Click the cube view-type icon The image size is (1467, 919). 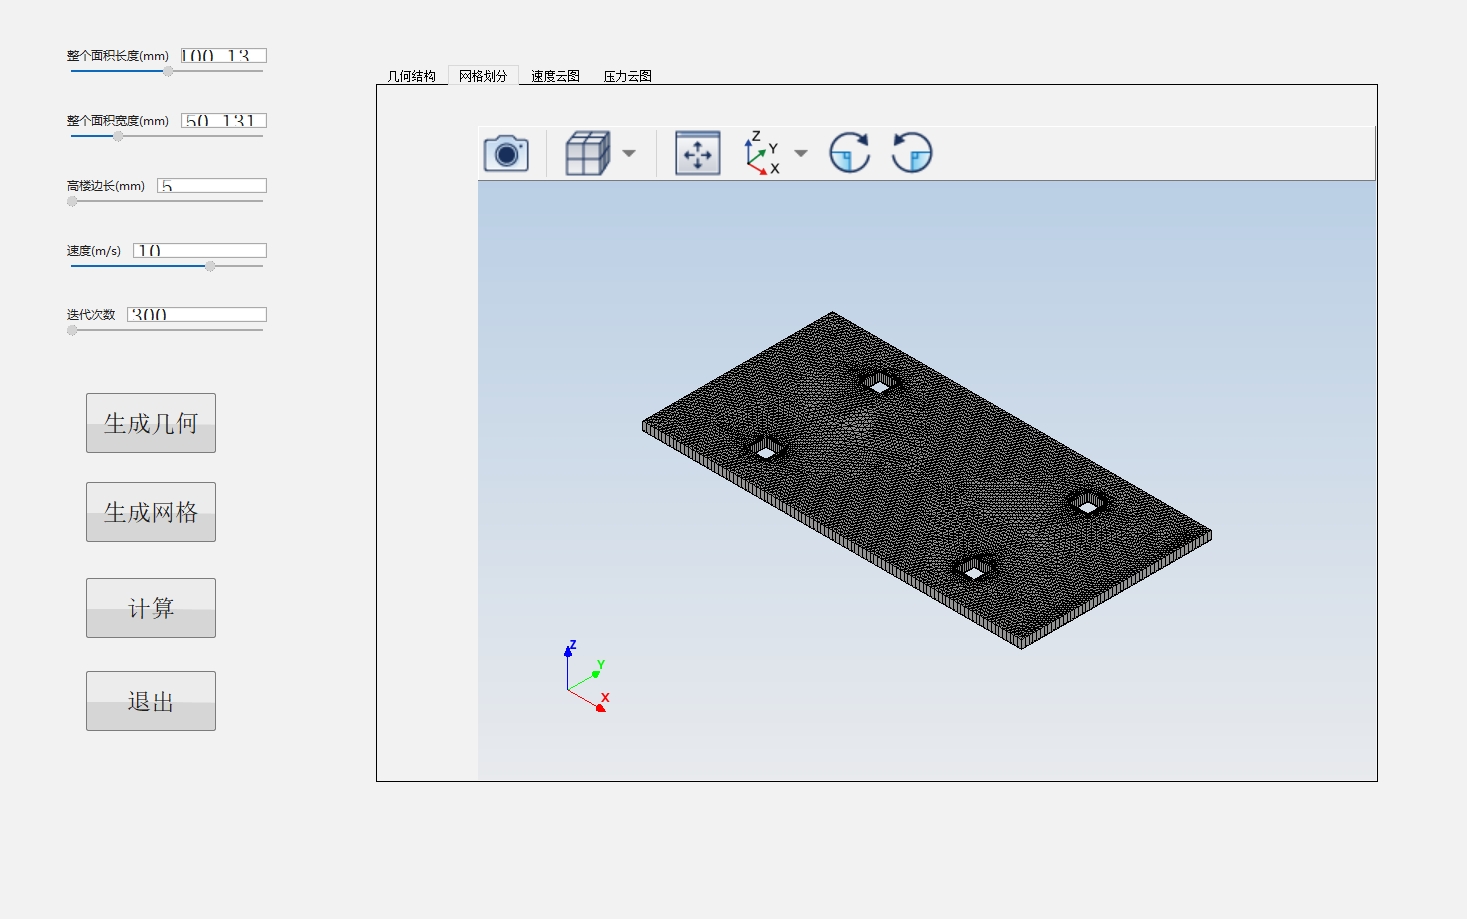click(588, 153)
